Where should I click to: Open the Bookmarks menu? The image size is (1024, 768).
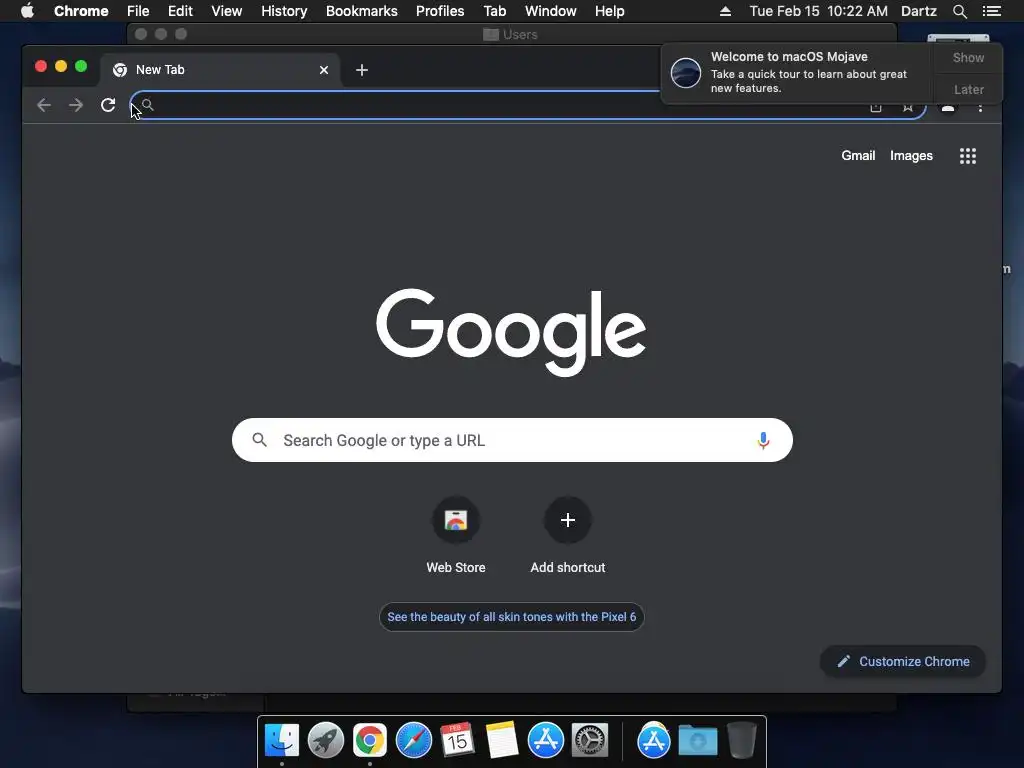pyautogui.click(x=361, y=11)
